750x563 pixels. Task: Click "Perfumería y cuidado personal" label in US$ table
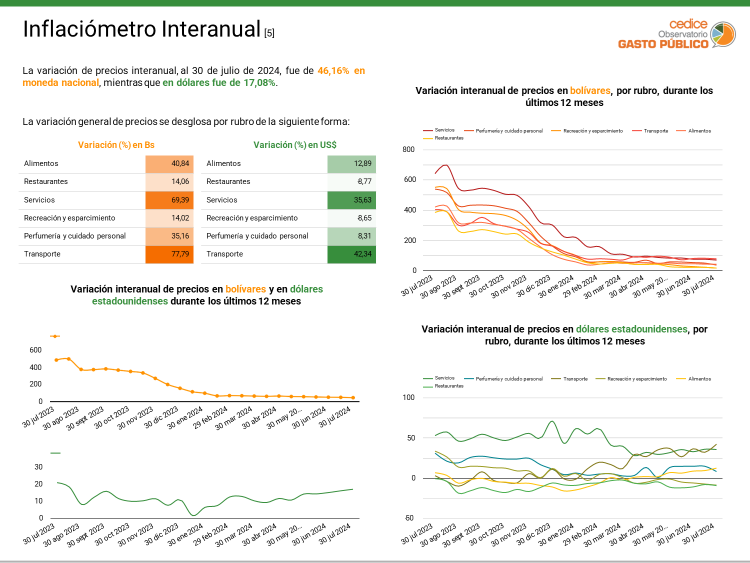click(x=257, y=236)
